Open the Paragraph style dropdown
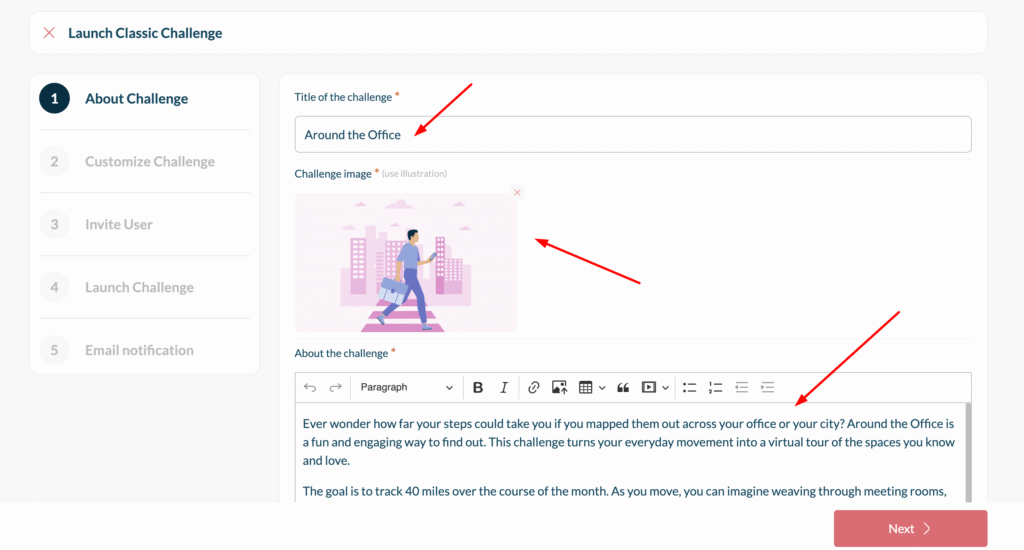Image resolution: width=1024 pixels, height=550 pixels. click(x=407, y=387)
